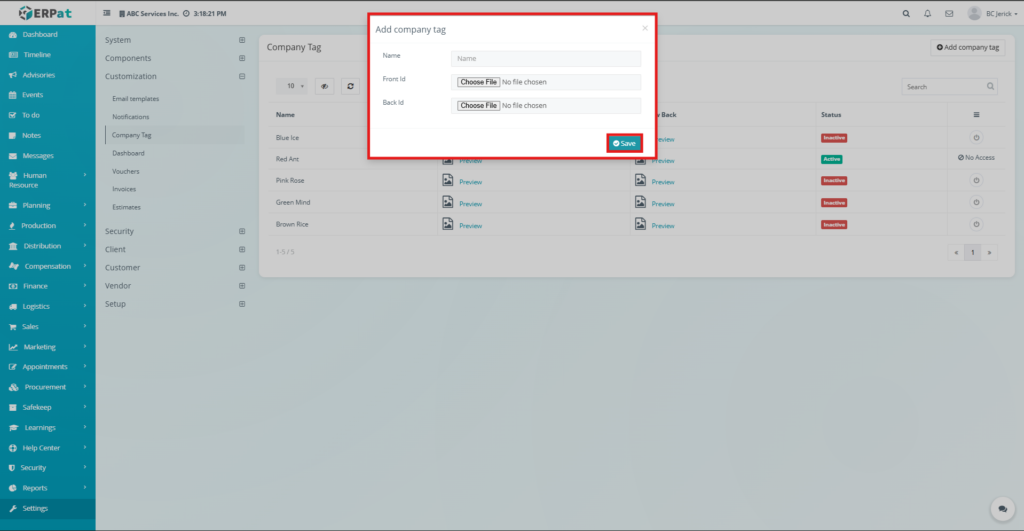Open Procurement sidebar menu
This screenshot has height=531, width=1024.
pyautogui.click(x=48, y=387)
